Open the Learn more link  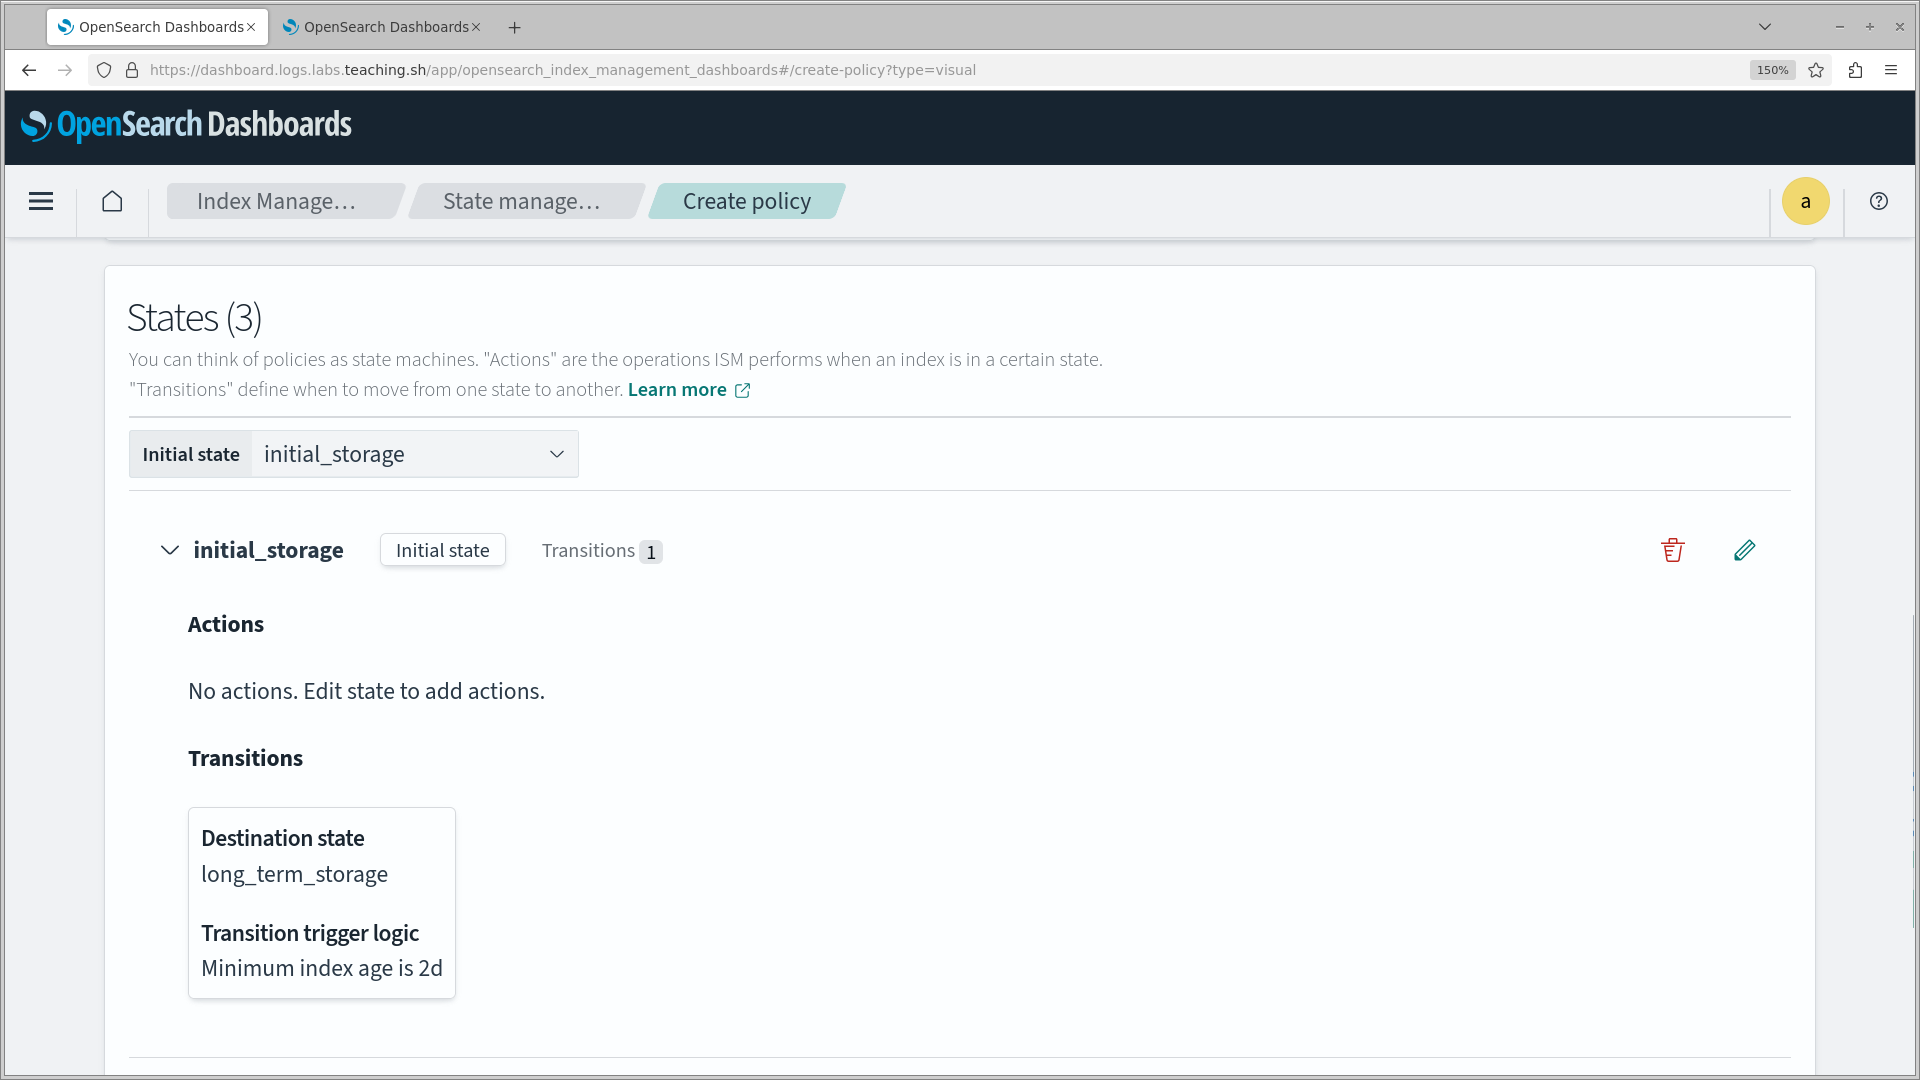pyautogui.click(x=688, y=390)
